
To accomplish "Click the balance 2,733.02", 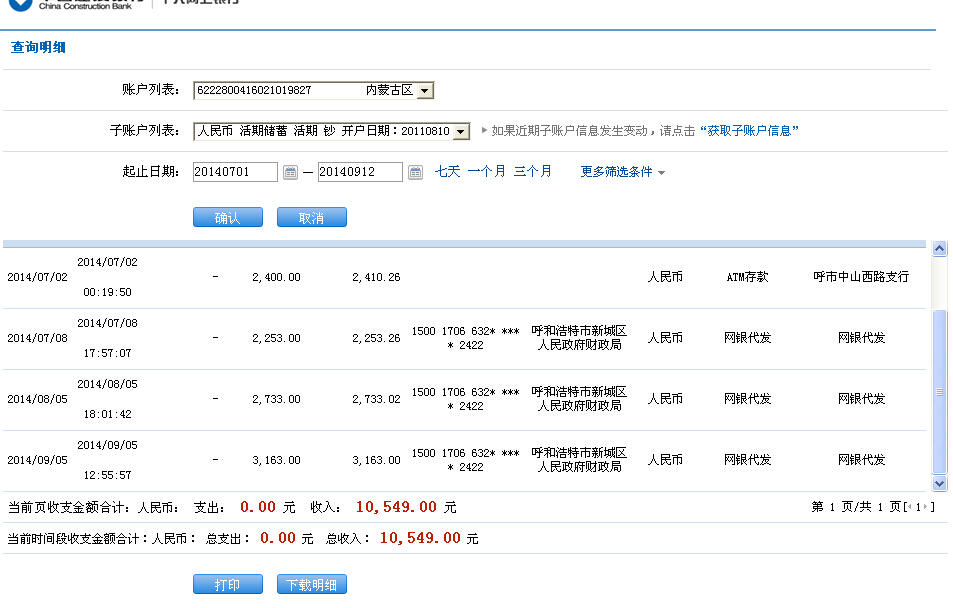I will coord(376,399).
